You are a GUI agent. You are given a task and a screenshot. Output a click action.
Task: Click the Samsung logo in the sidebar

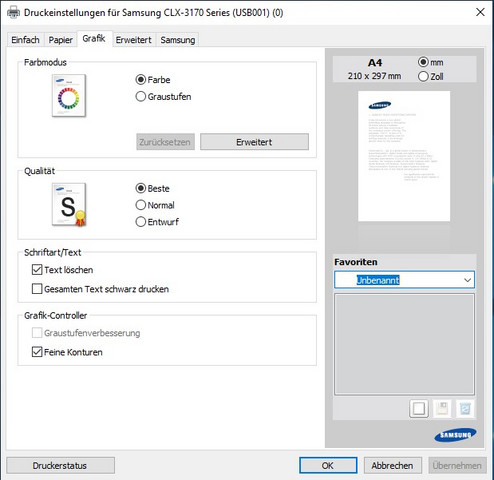click(x=455, y=435)
